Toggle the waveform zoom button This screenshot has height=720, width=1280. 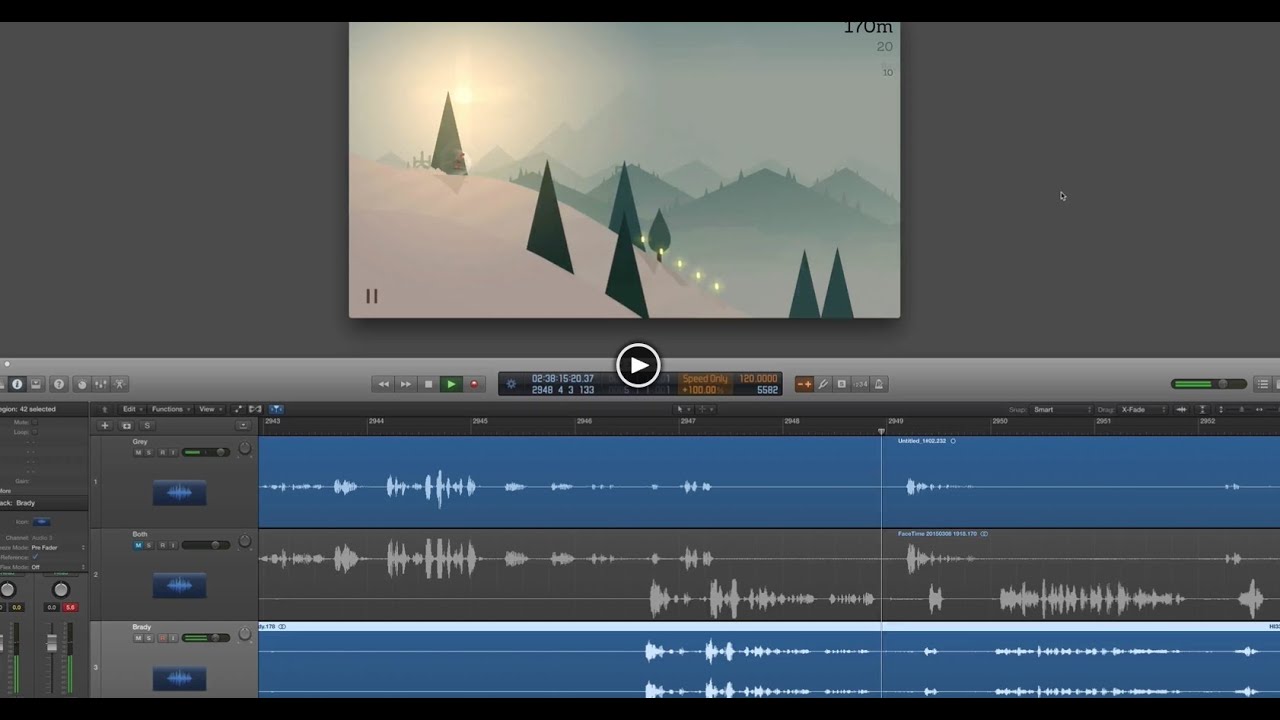[x=1181, y=410]
